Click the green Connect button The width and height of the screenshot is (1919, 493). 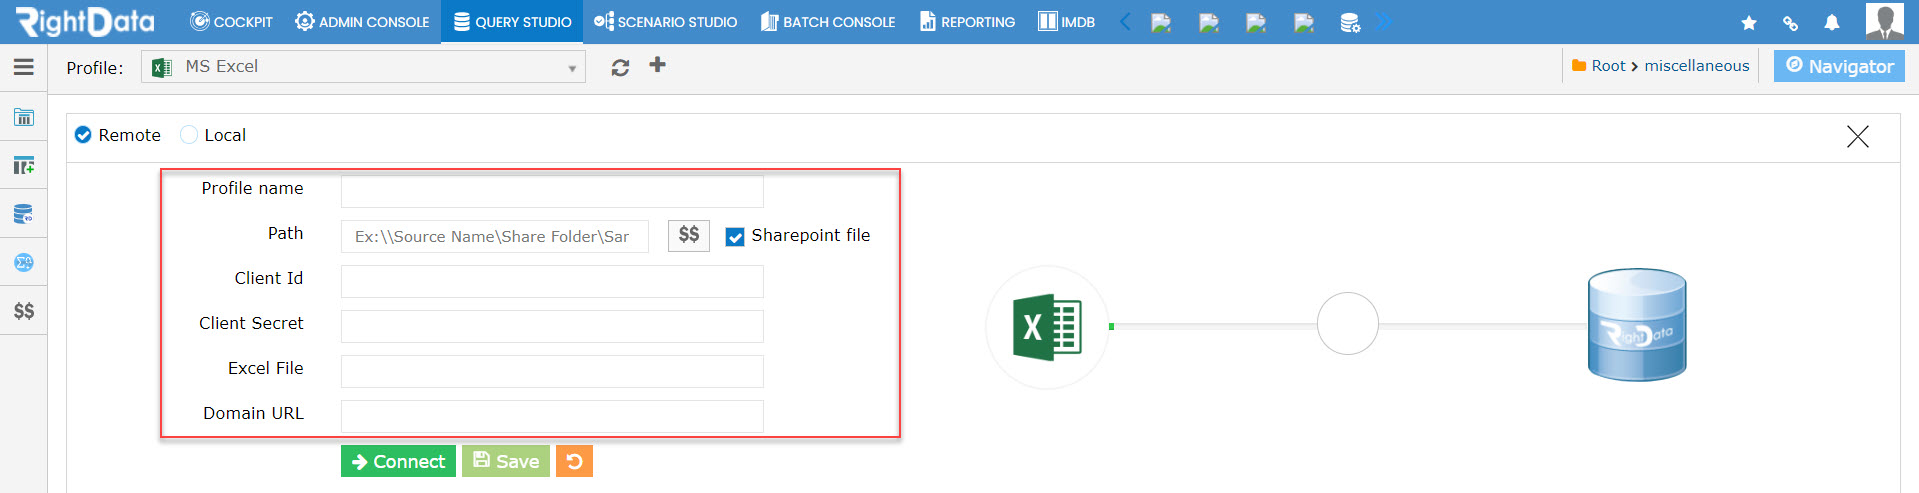click(x=398, y=461)
